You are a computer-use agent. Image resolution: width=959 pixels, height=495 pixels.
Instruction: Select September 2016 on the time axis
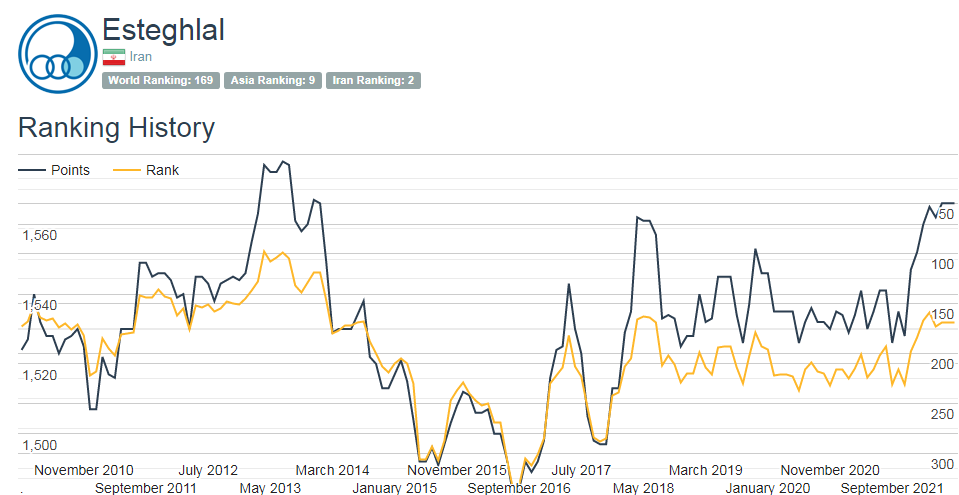pos(519,487)
